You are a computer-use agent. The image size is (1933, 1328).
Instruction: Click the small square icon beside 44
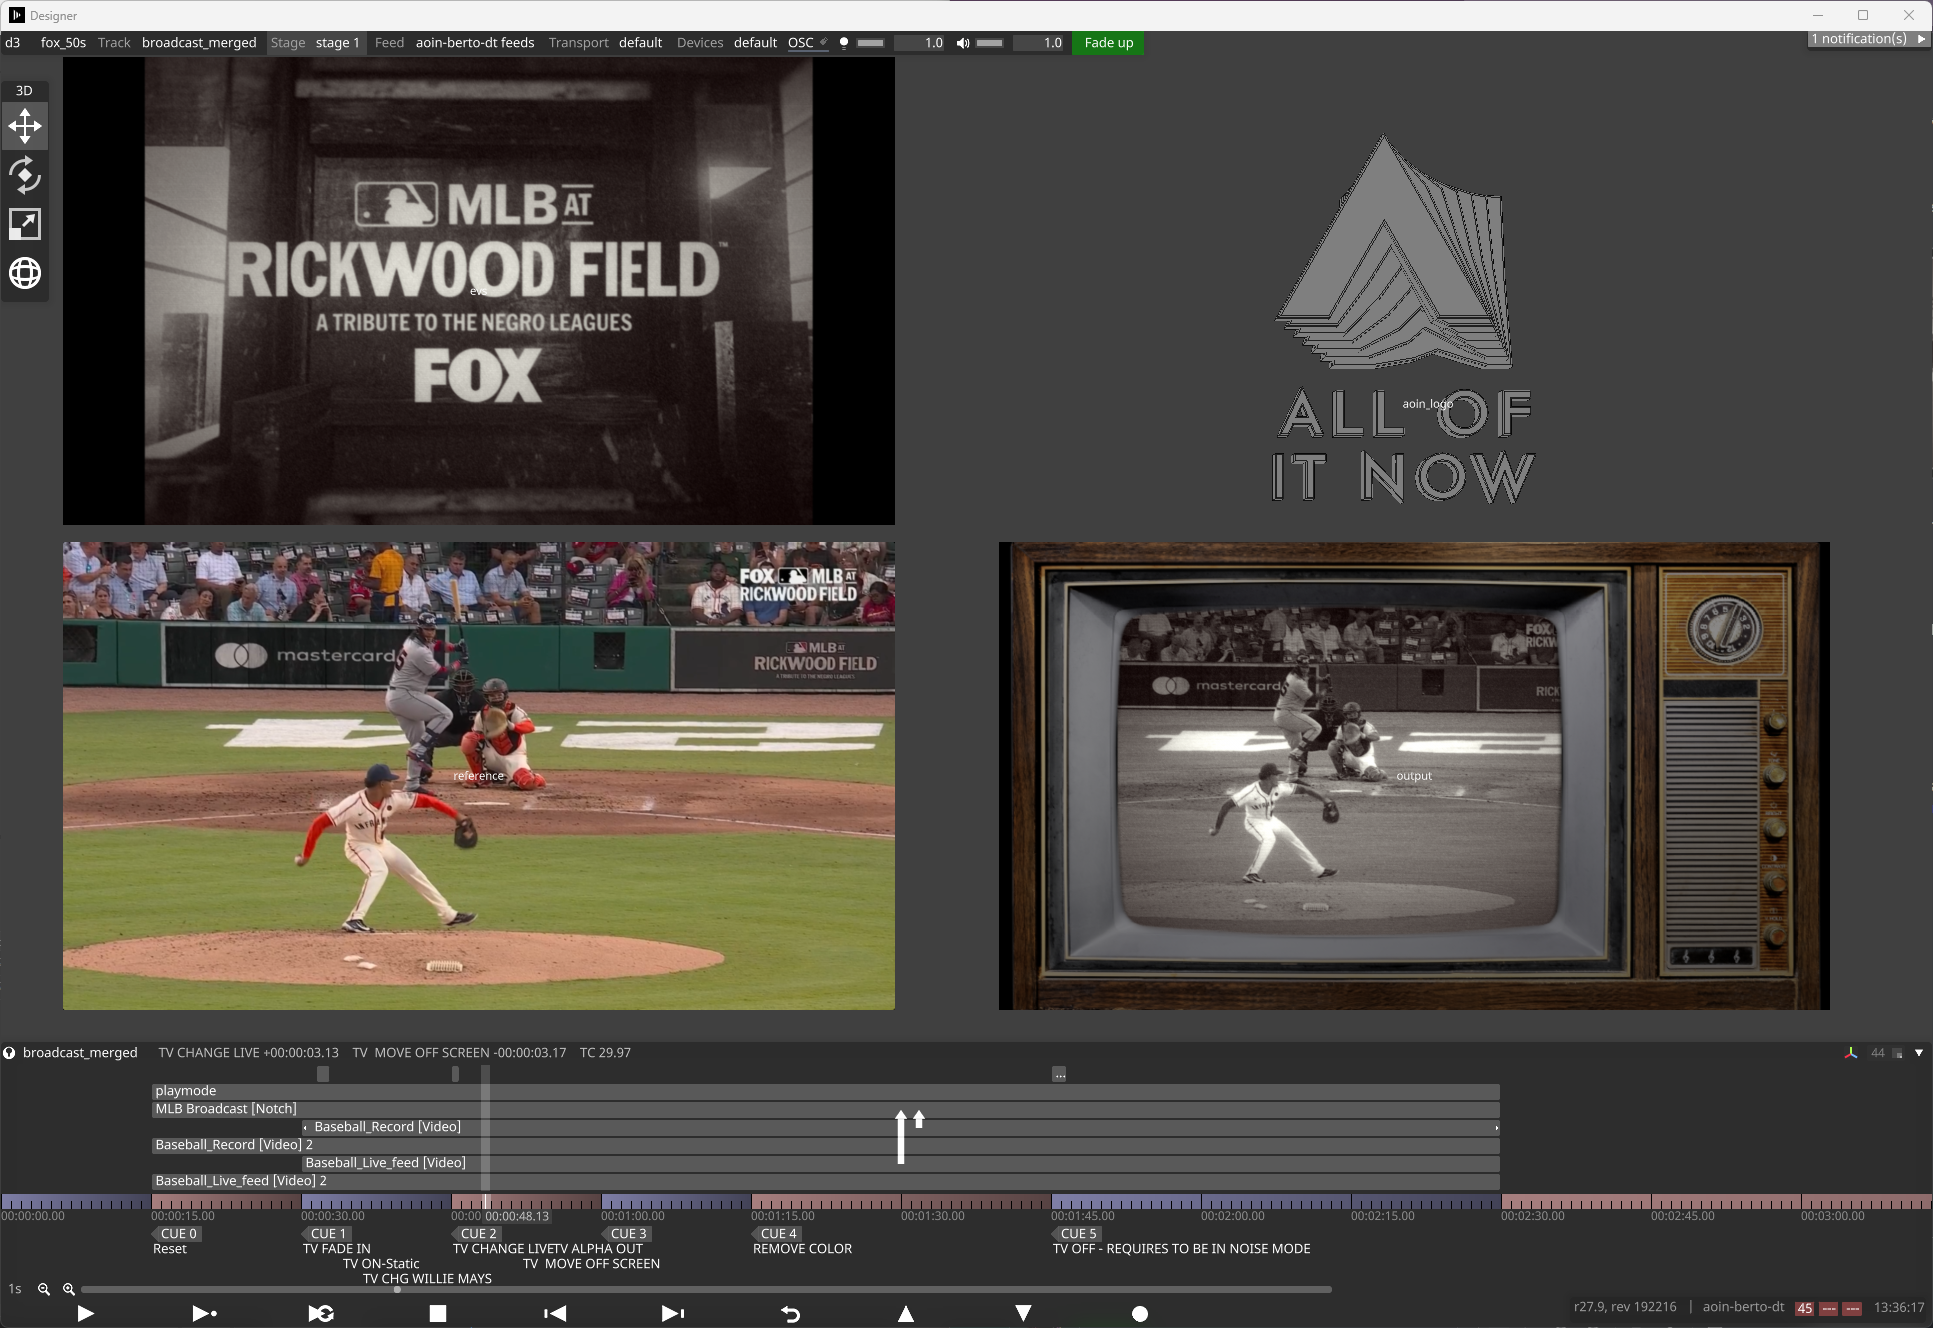click(x=1898, y=1053)
